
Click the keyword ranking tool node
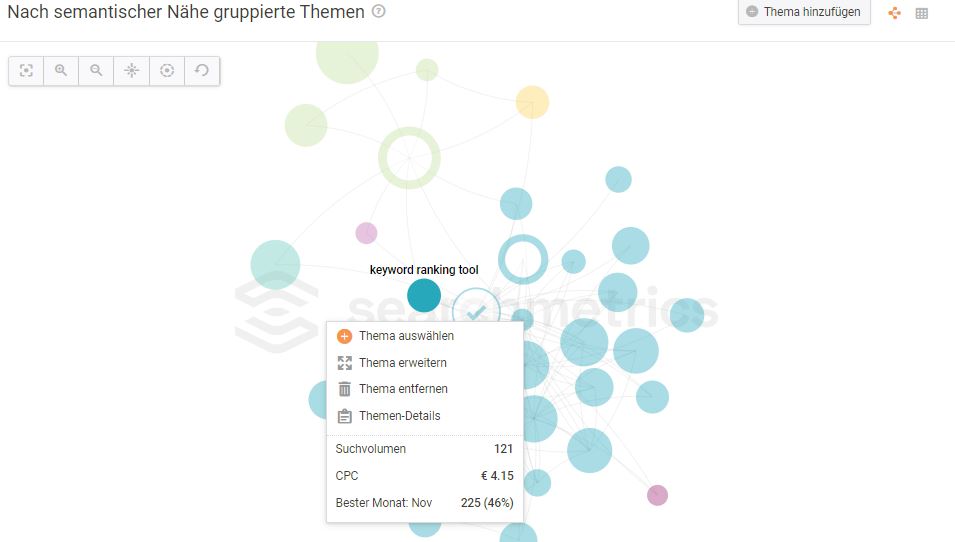click(424, 295)
